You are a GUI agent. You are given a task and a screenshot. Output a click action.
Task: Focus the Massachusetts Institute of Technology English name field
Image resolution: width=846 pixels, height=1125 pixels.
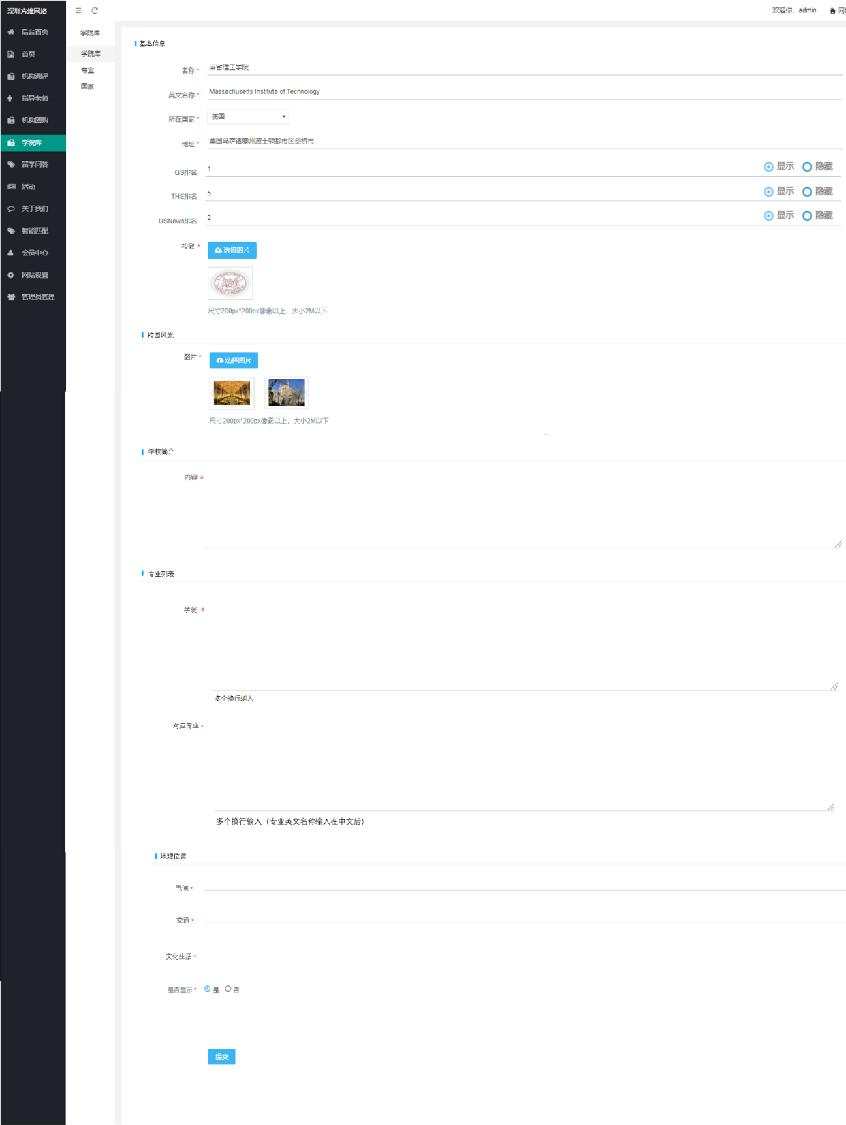coord(524,92)
